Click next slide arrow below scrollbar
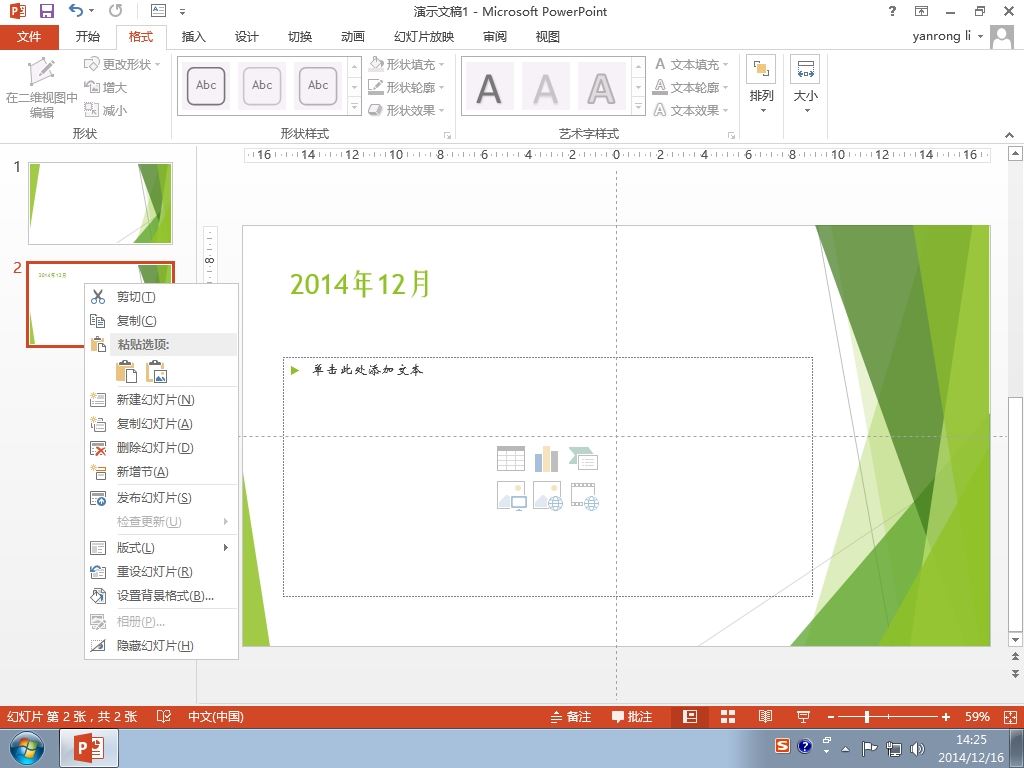This screenshot has height=768, width=1024. 1015,673
